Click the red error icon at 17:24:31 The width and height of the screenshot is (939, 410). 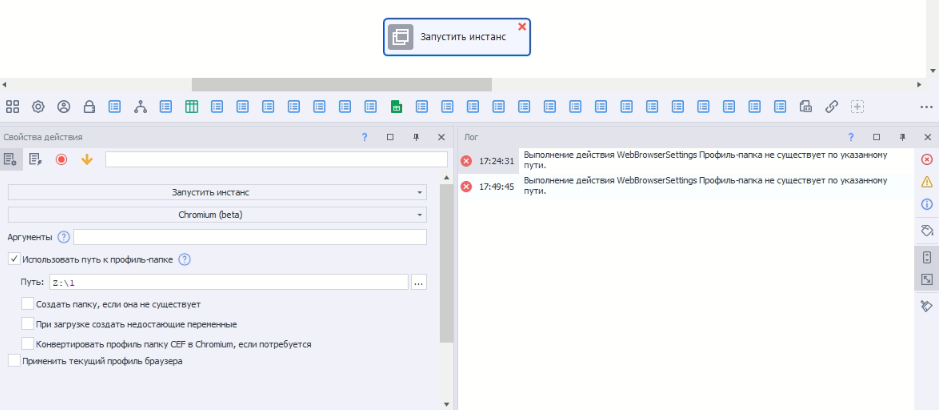click(467, 160)
